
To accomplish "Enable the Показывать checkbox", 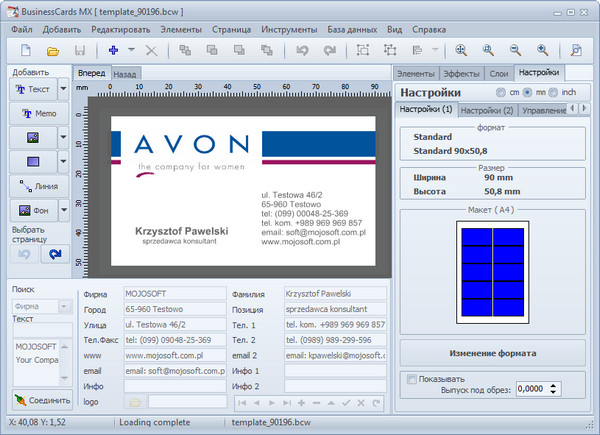I will (x=412, y=379).
